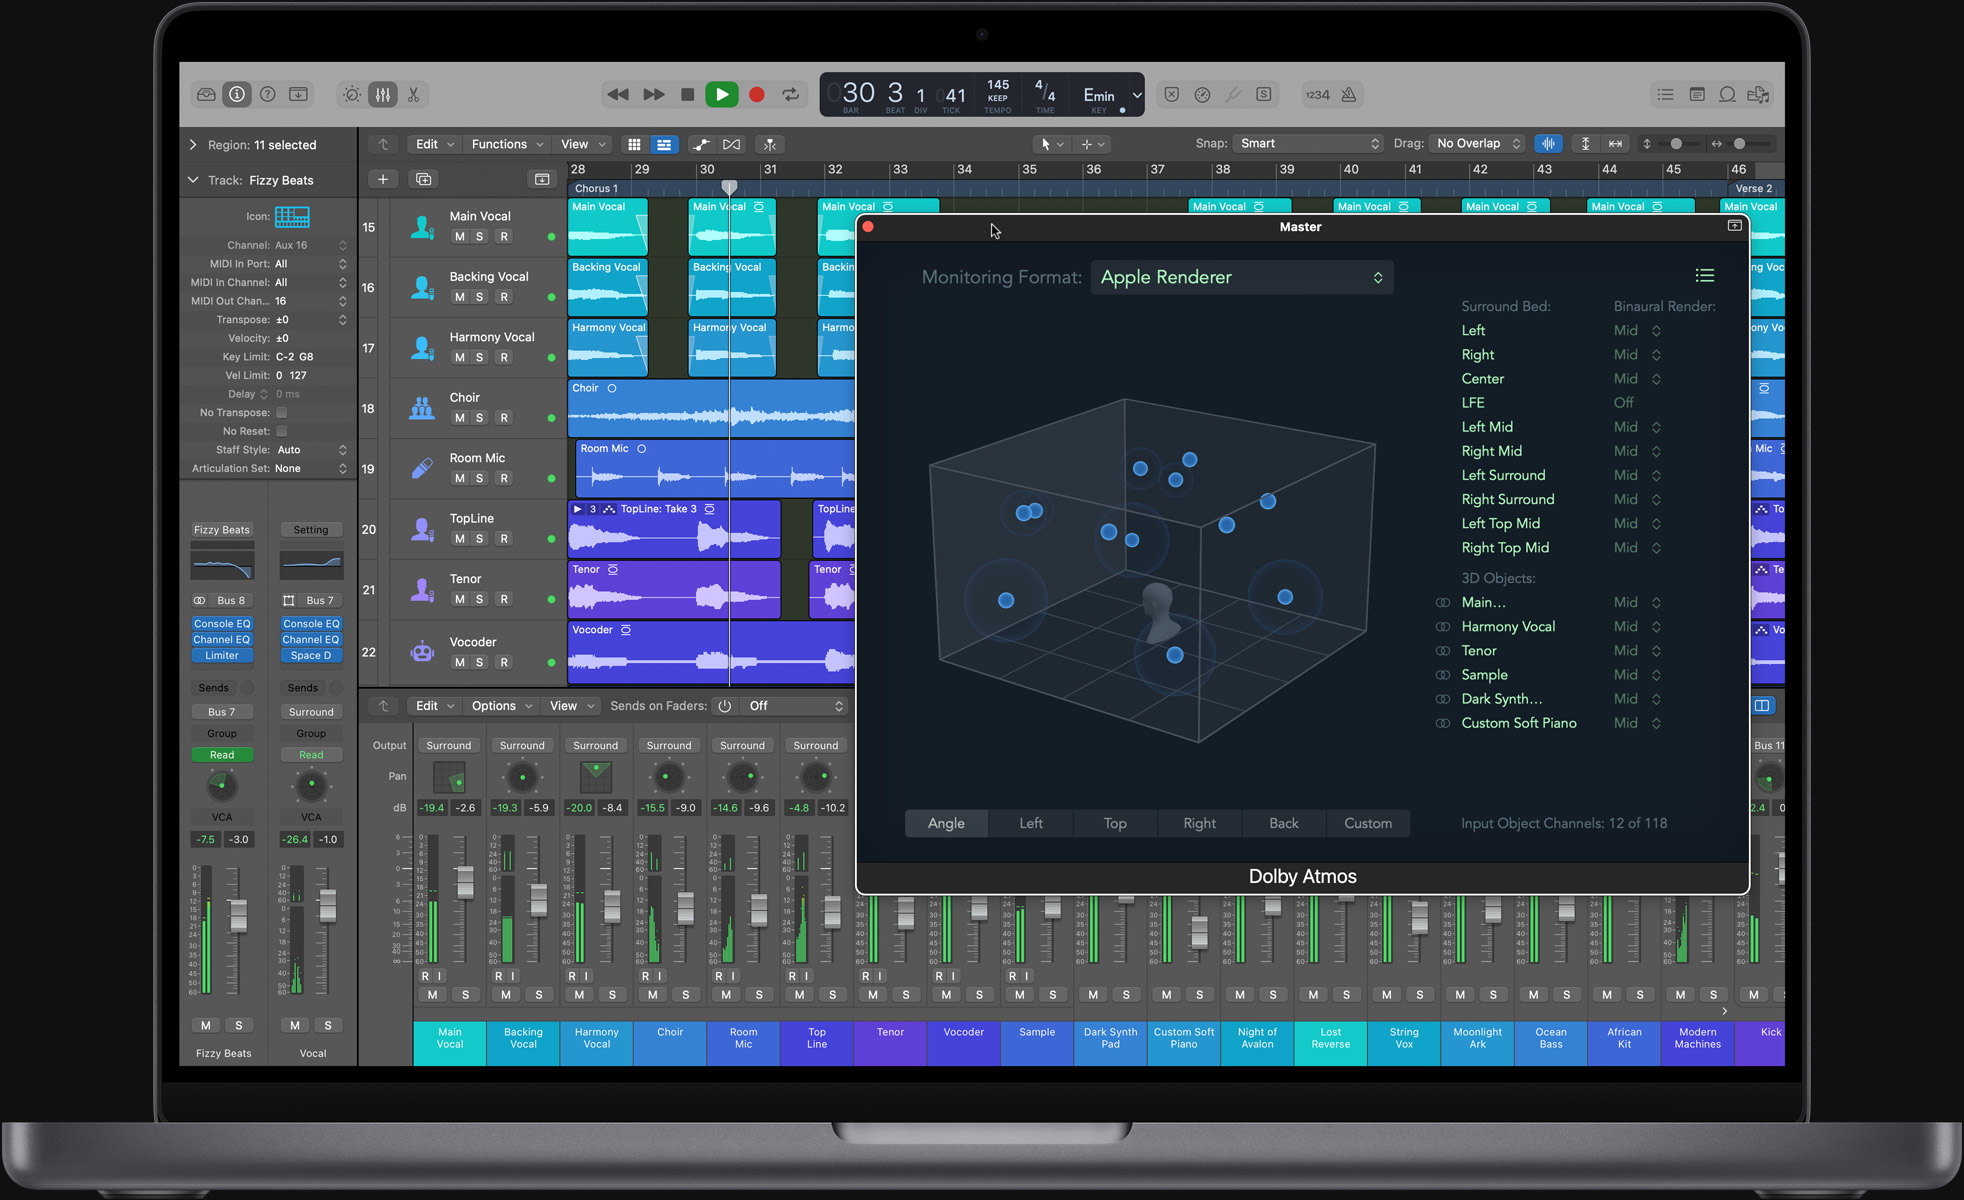Open the Editors scissors icon
Viewport: 1964px width, 1200px height.
click(413, 94)
